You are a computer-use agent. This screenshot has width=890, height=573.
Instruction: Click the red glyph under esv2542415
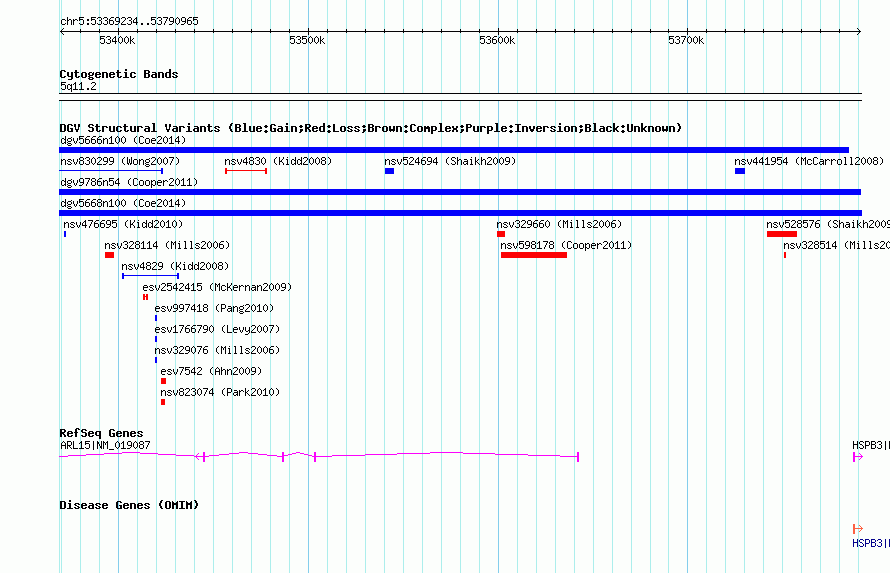click(145, 297)
